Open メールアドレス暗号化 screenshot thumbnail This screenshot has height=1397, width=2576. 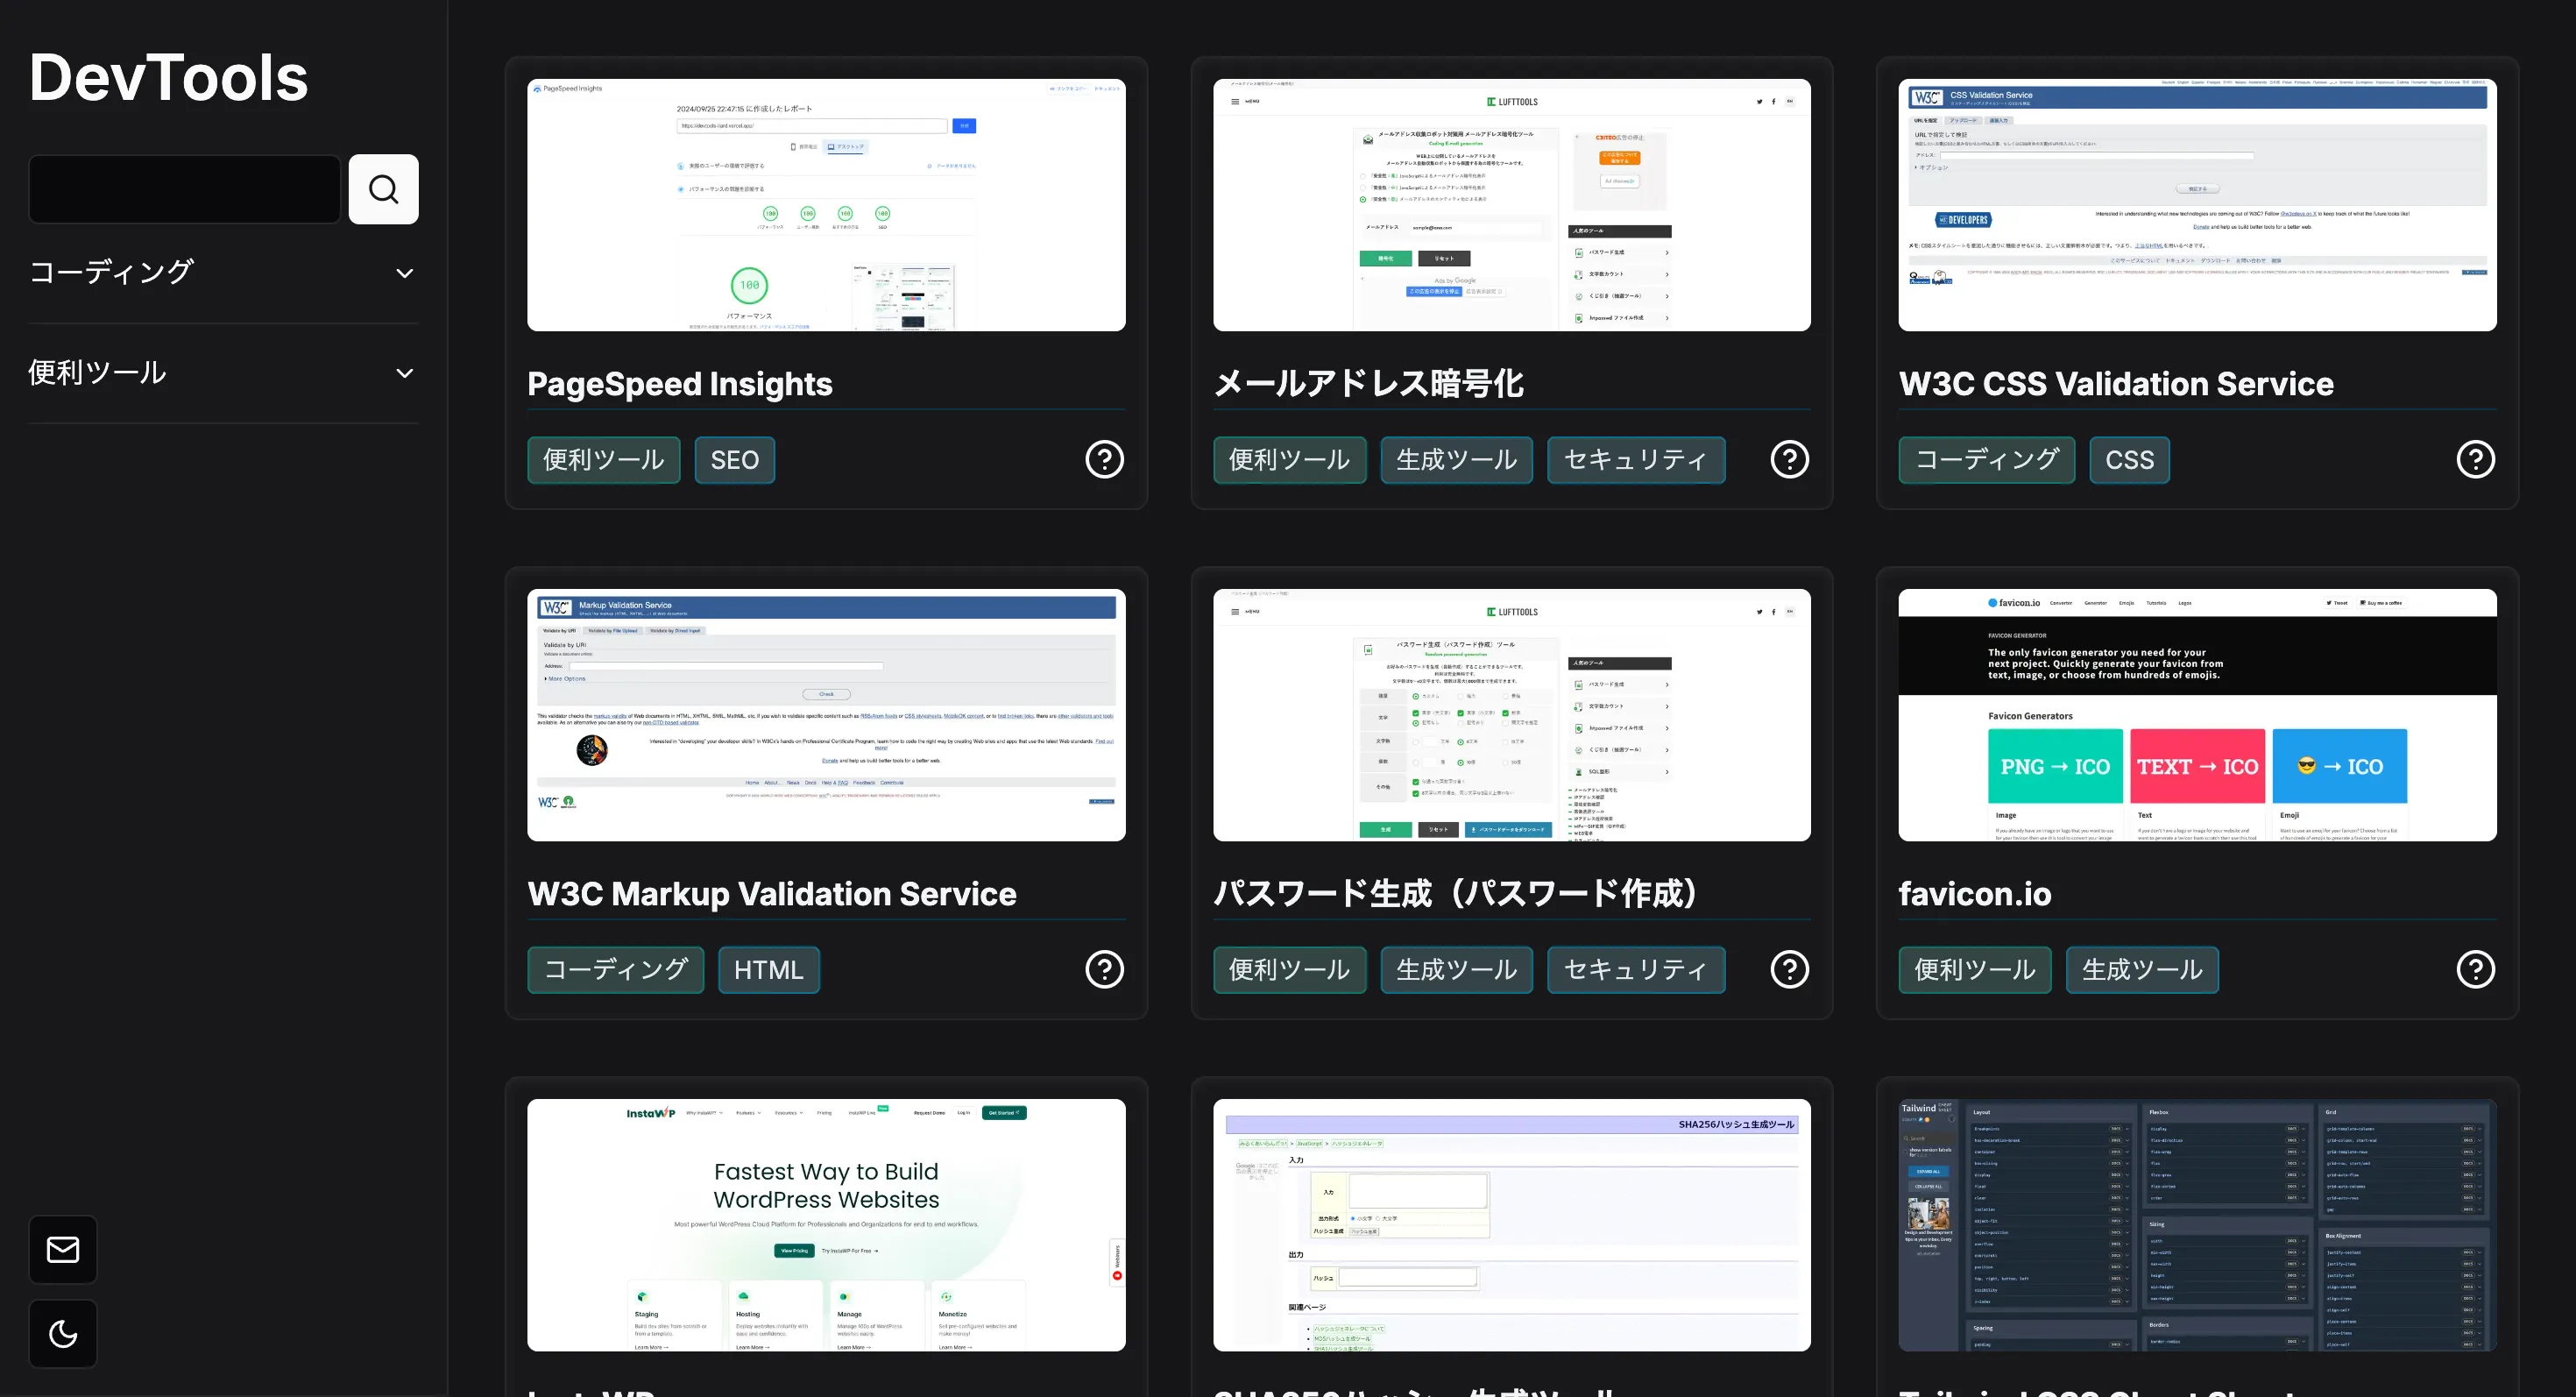click(x=1512, y=205)
